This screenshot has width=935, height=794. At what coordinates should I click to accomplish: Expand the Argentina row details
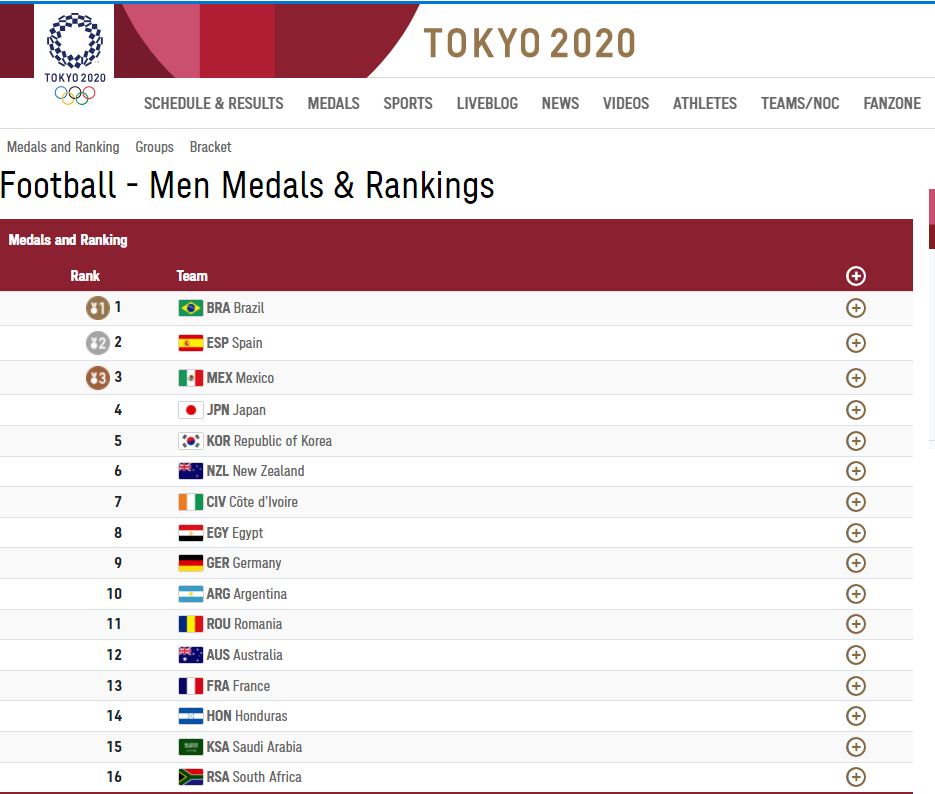click(x=855, y=594)
